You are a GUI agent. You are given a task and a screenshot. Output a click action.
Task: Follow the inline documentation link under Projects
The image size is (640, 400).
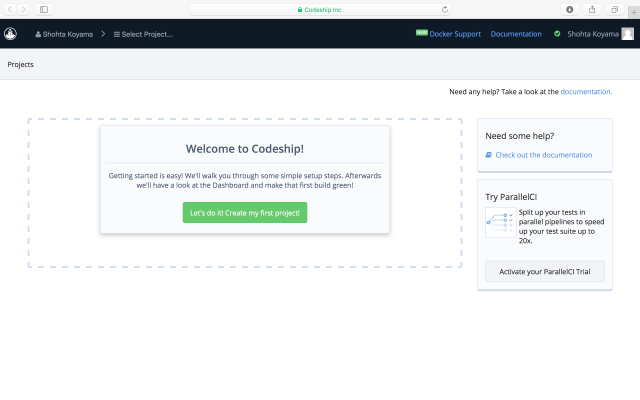click(x=586, y=92)
